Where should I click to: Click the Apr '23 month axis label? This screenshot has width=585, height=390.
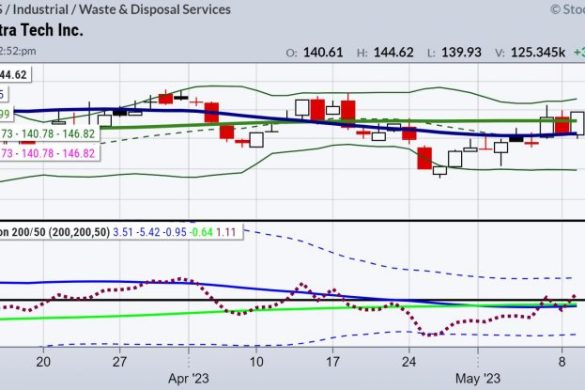pyautogui.click(x=188, y=378)
